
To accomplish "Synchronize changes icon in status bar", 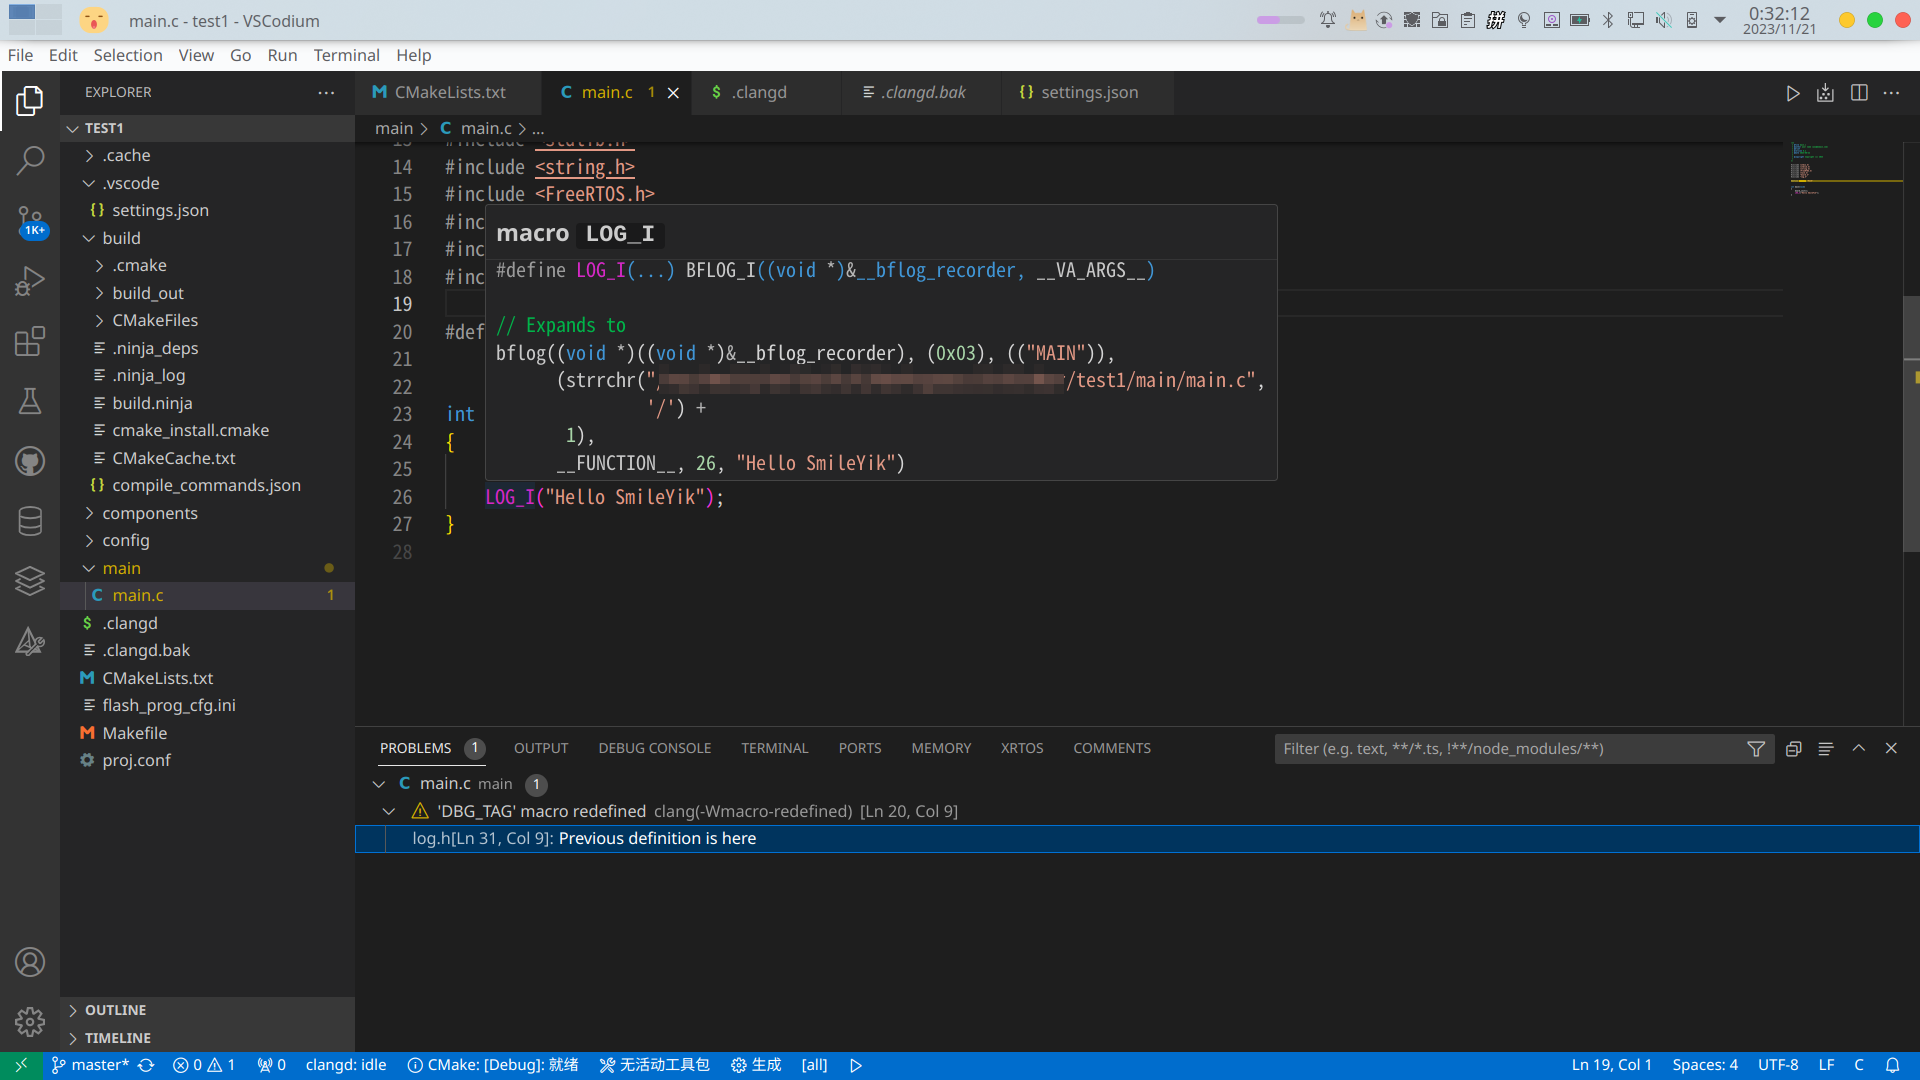I will click(146, 1066).
